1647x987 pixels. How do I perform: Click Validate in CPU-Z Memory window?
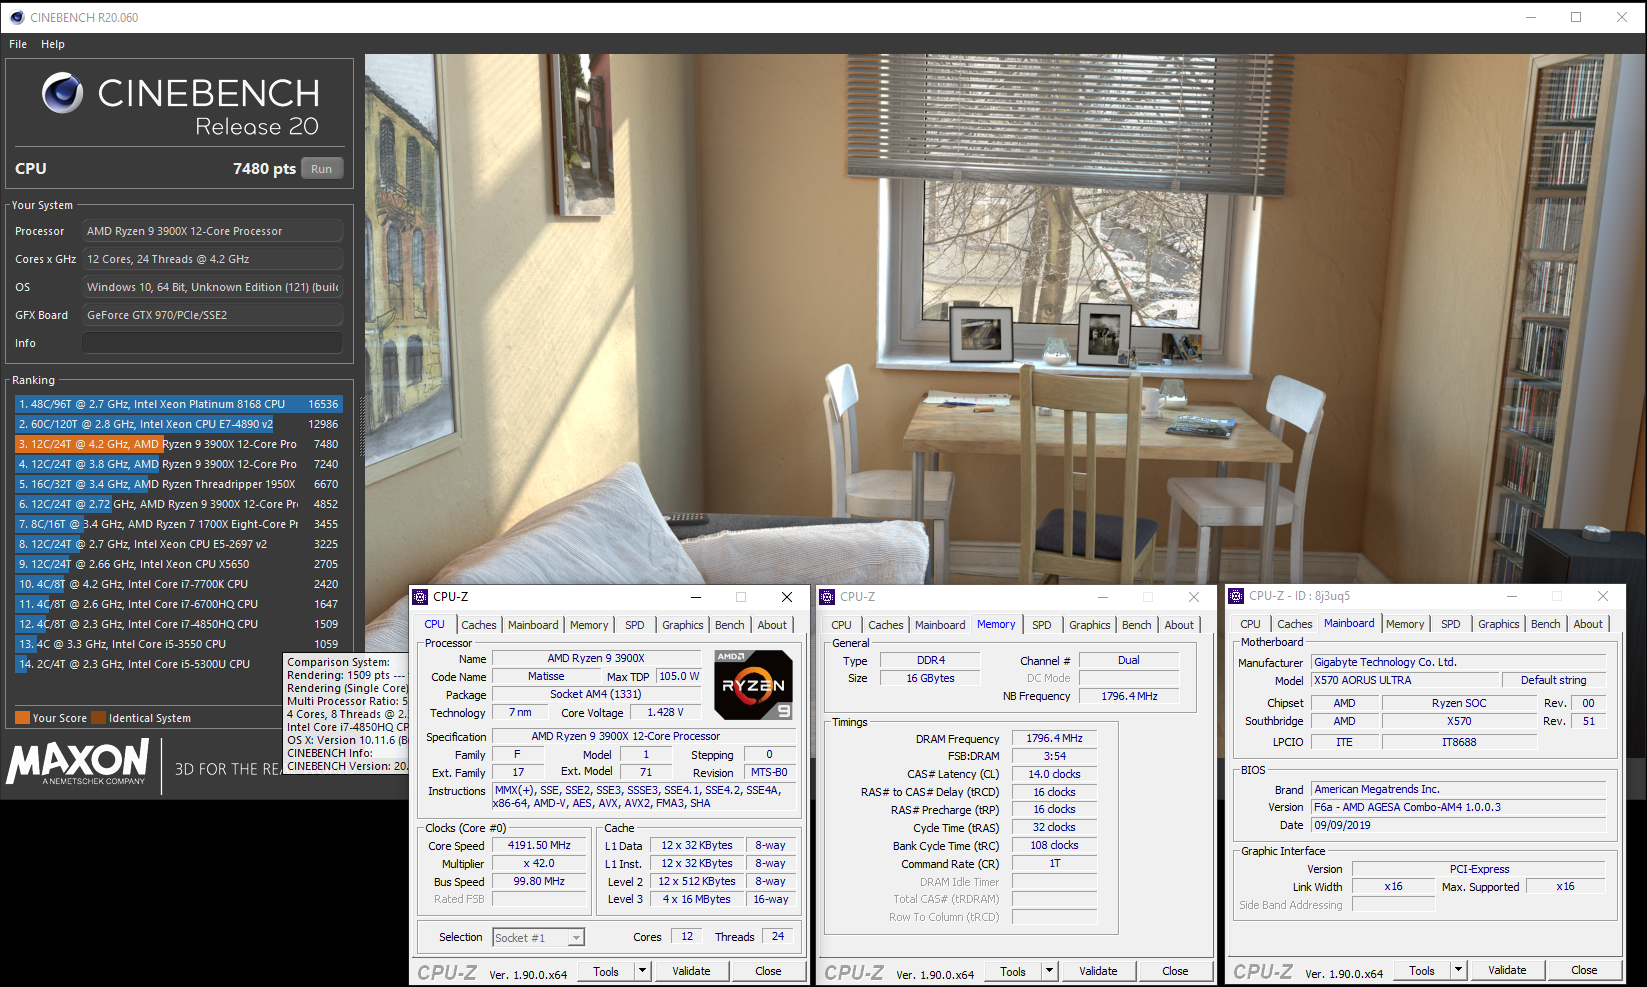pos(1098,971)
